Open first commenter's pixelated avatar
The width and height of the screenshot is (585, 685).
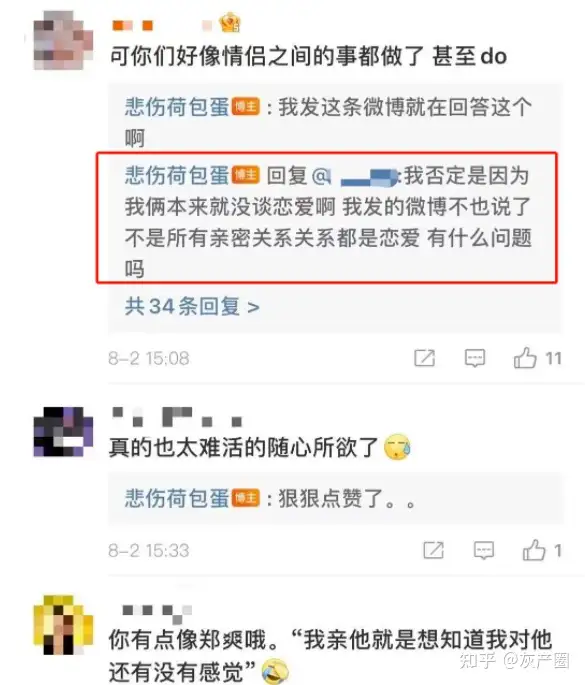click(x=64, y=40)
